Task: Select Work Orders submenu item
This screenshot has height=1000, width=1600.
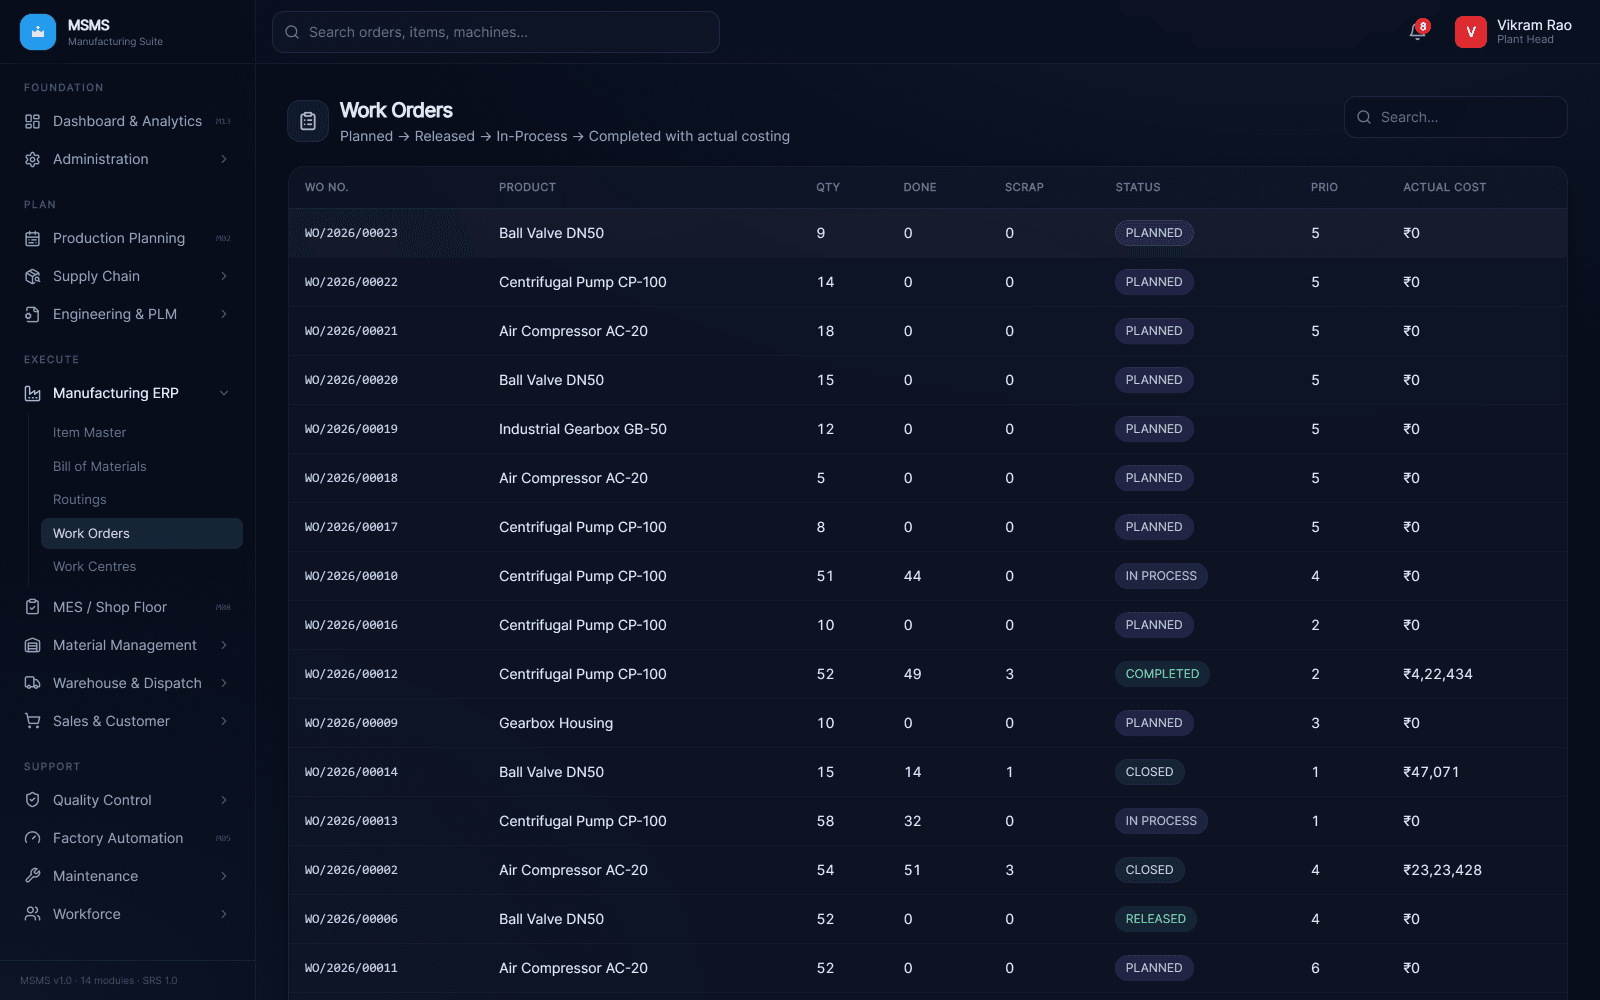Action: pos(141,534)
